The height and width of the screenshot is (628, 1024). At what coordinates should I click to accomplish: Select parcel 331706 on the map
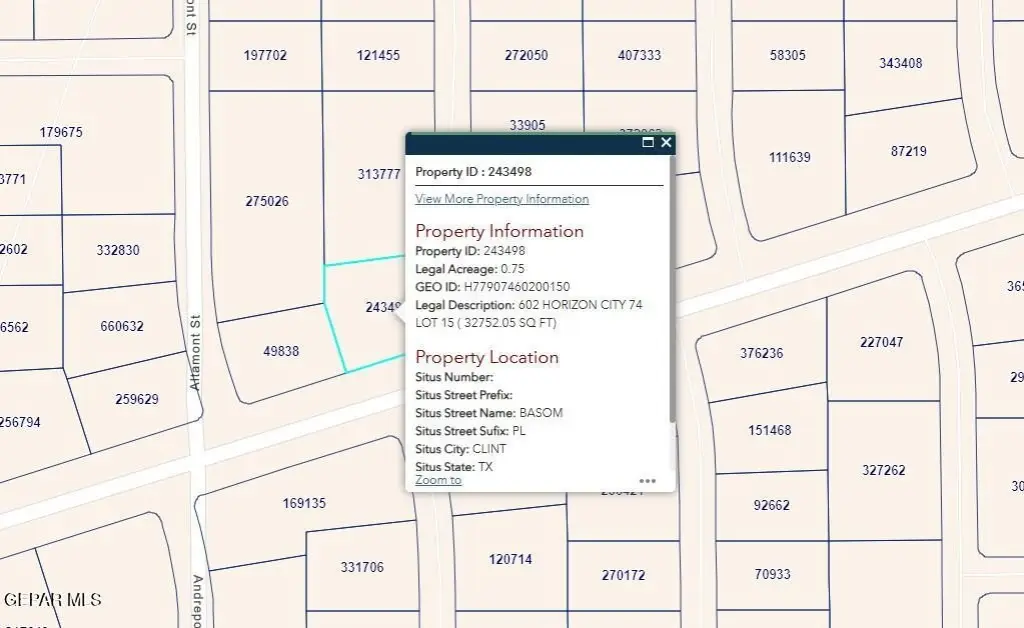tap(362, 567)
